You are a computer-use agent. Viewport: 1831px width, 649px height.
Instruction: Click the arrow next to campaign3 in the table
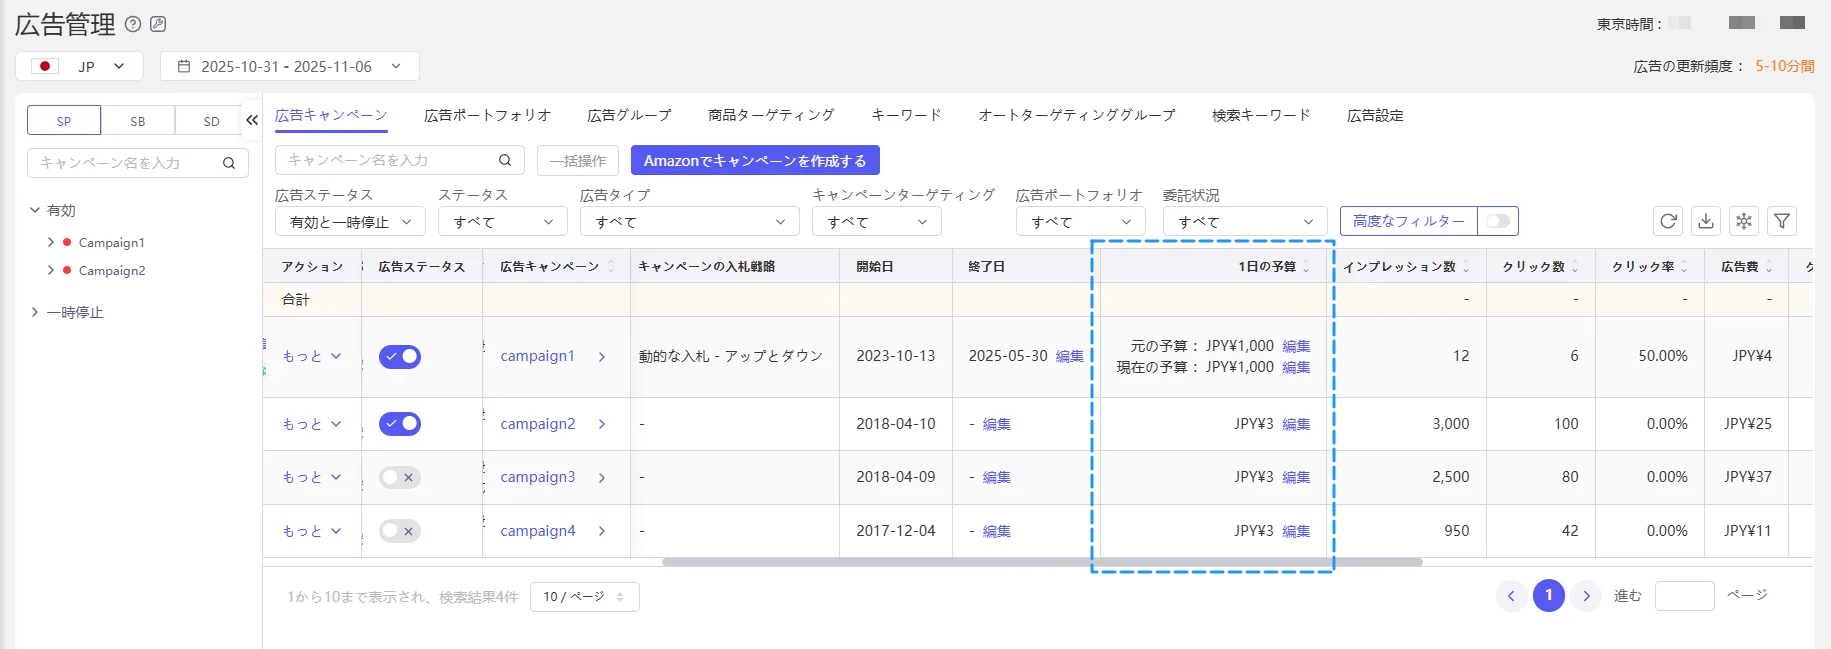pyautogui.click(x=602, y=478)
